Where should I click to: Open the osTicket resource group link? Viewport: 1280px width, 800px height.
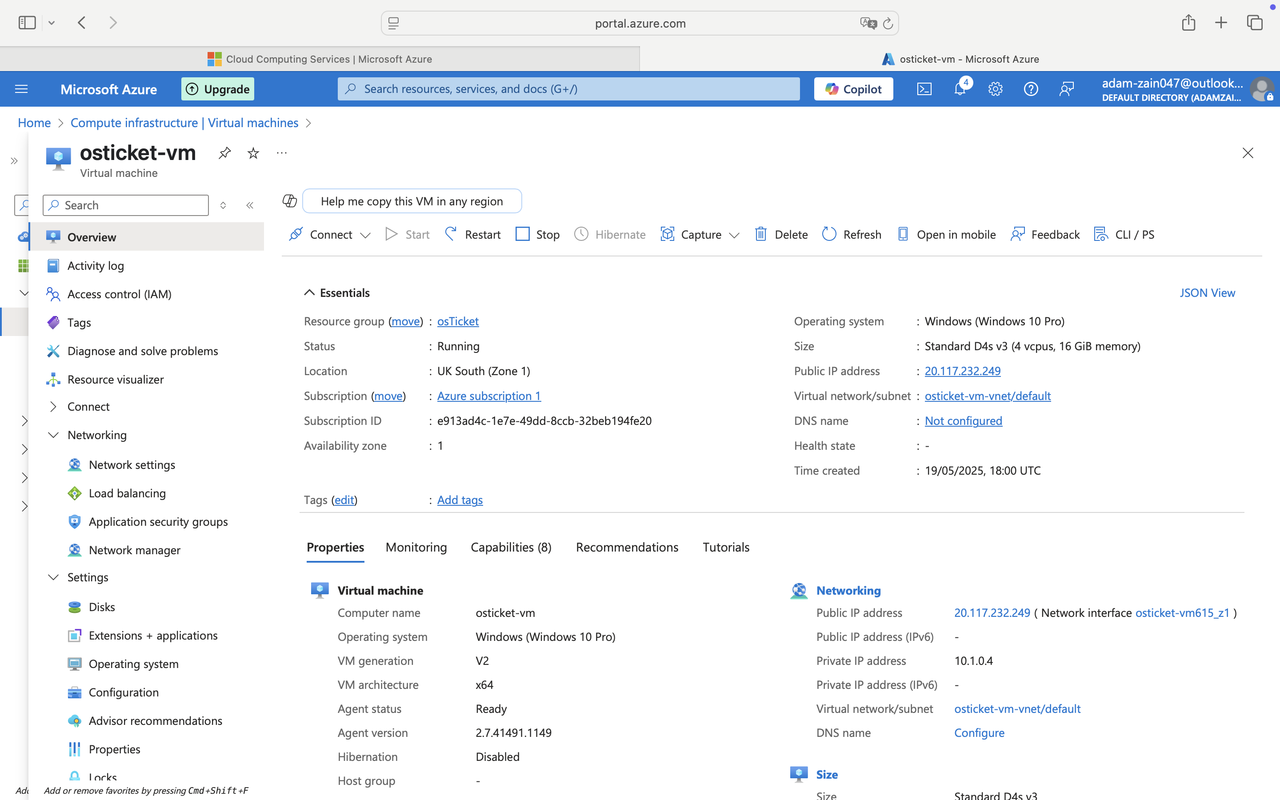coord(458,321)
